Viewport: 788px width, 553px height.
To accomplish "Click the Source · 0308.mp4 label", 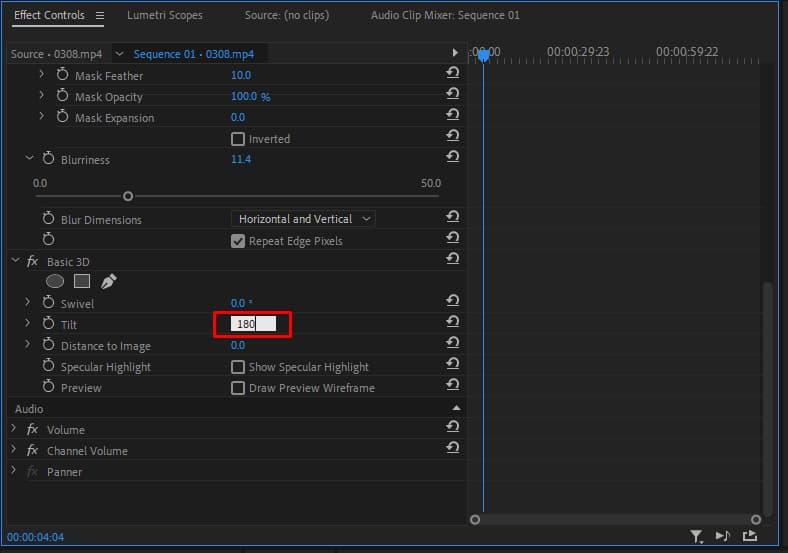I will (56, 54).
